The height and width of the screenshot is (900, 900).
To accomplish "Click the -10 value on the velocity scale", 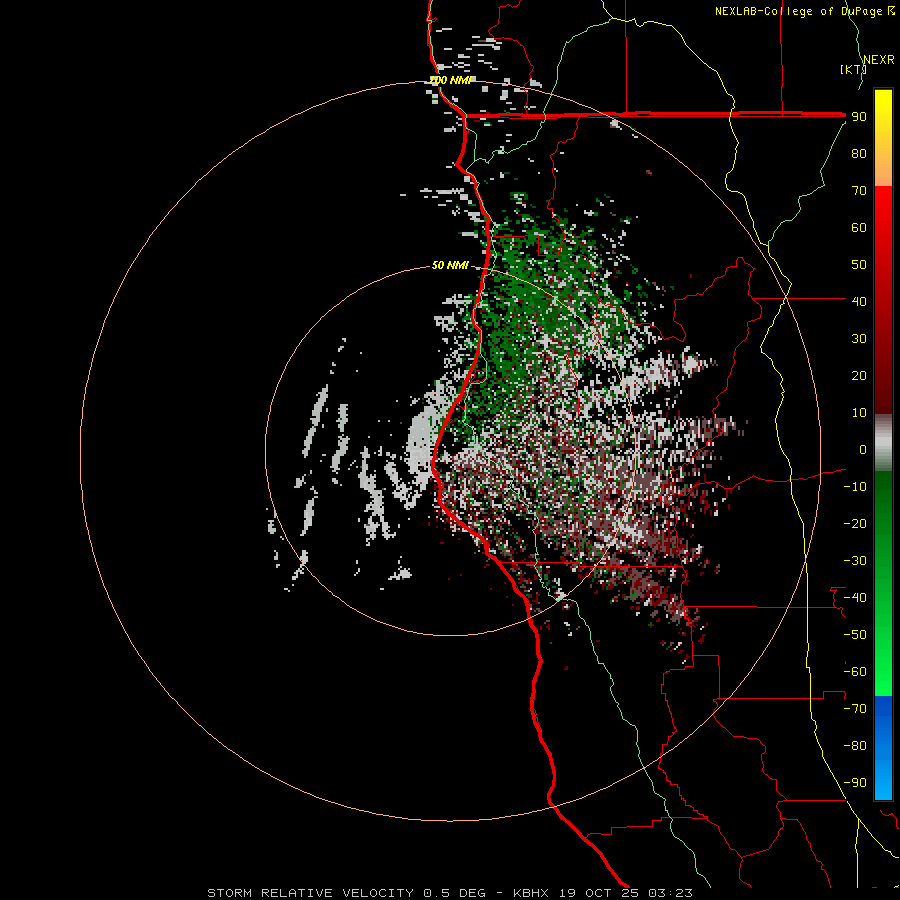I will coord(855,487).
